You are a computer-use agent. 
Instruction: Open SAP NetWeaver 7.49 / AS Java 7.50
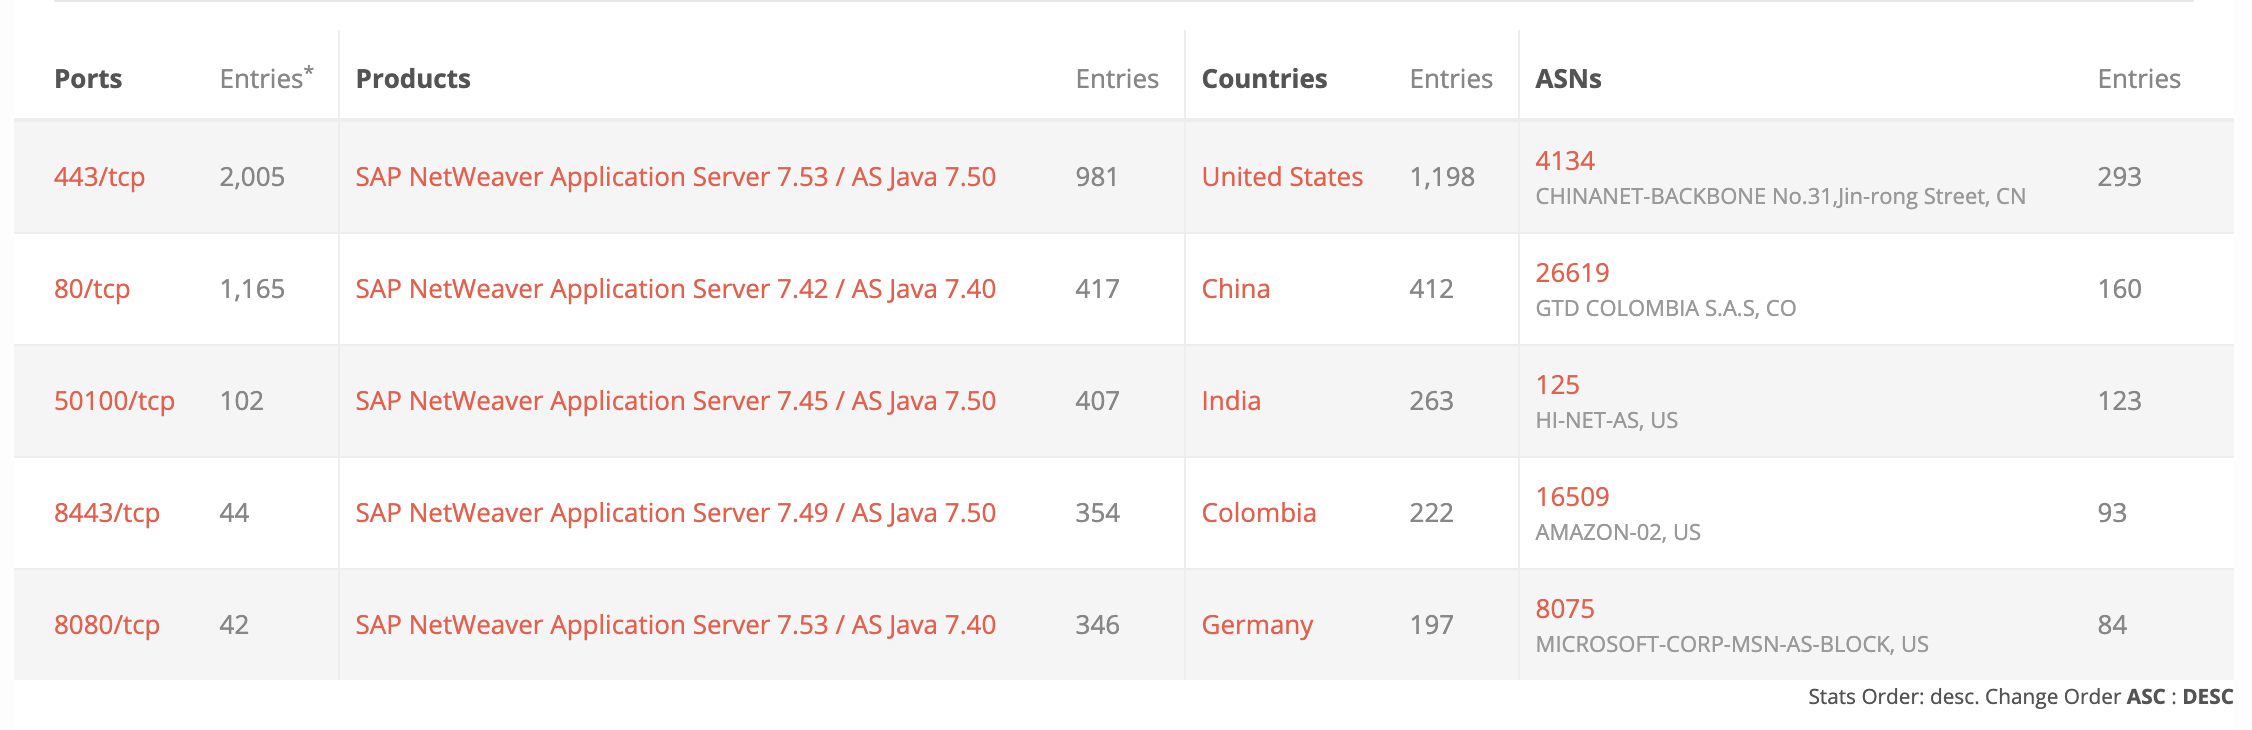pos(676,513)
